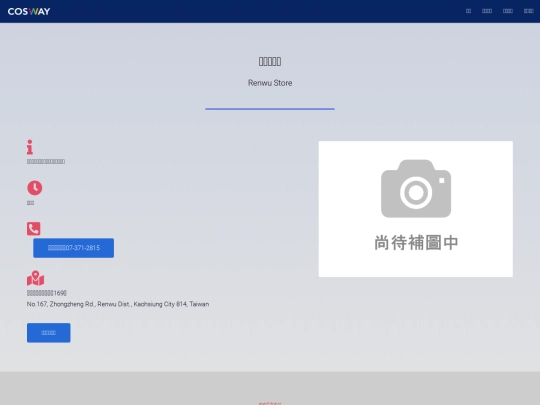Call the store via 07-371-2815 button
Screen dimensions: 540x405
point(73,248)
